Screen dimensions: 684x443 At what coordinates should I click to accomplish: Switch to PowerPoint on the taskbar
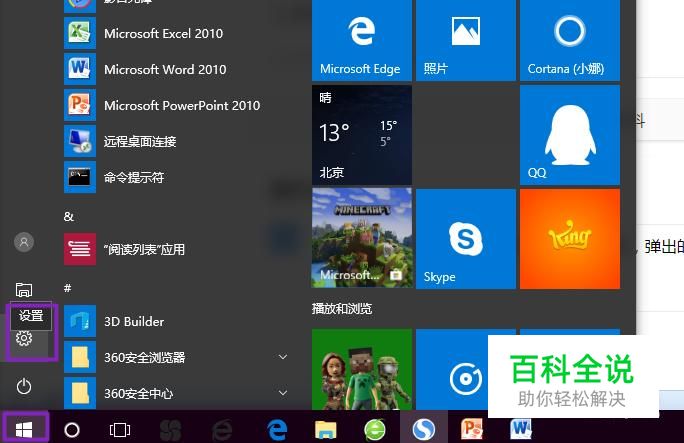(472, 430)
